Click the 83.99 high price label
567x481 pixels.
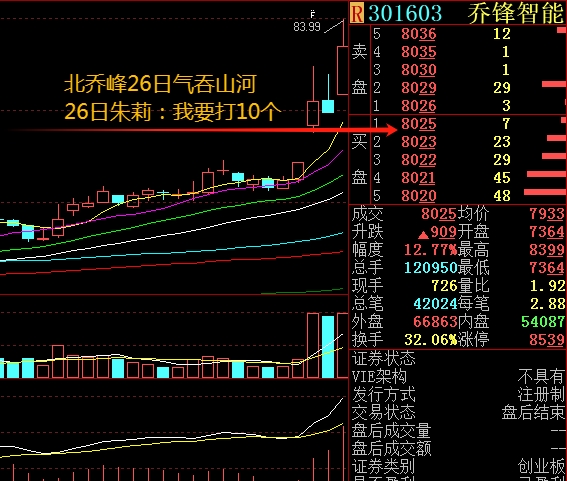coord(307,27)
